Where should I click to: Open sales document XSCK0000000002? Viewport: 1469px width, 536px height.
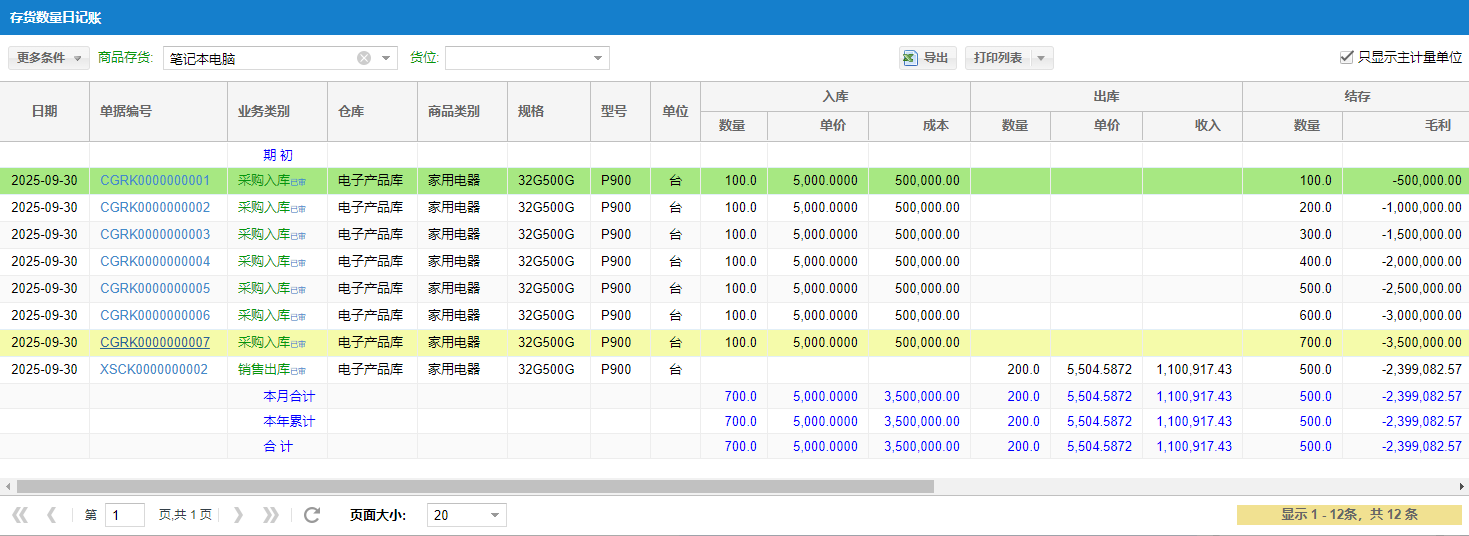(x=154, y=369)
